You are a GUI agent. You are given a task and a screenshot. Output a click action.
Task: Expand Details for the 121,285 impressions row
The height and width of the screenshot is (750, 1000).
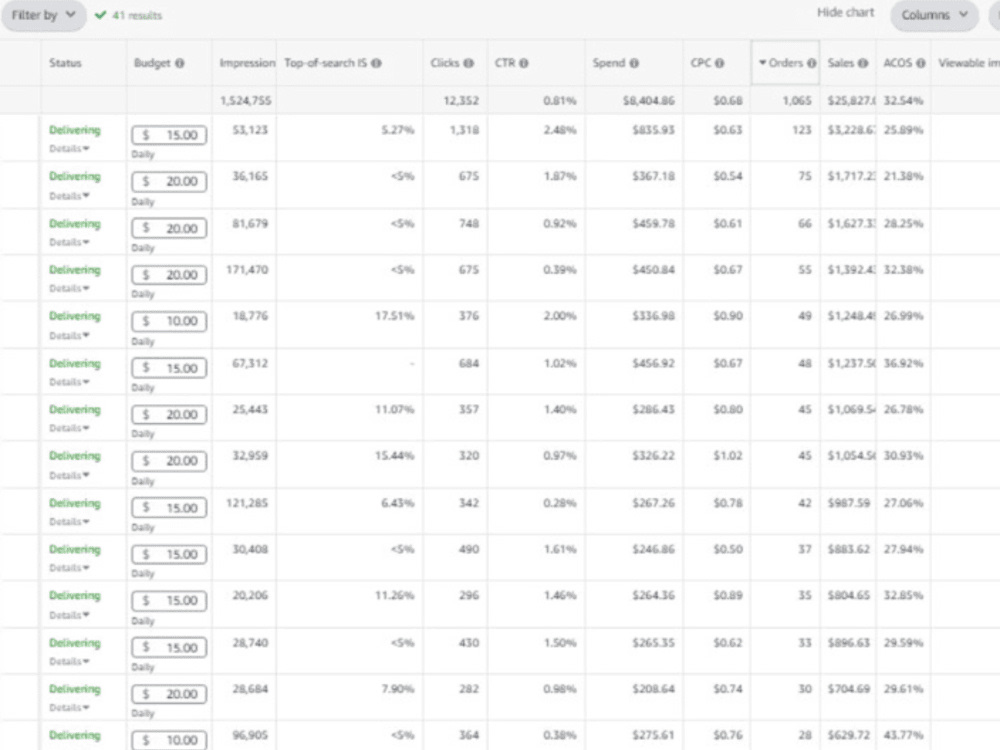(x=69, y=522)
